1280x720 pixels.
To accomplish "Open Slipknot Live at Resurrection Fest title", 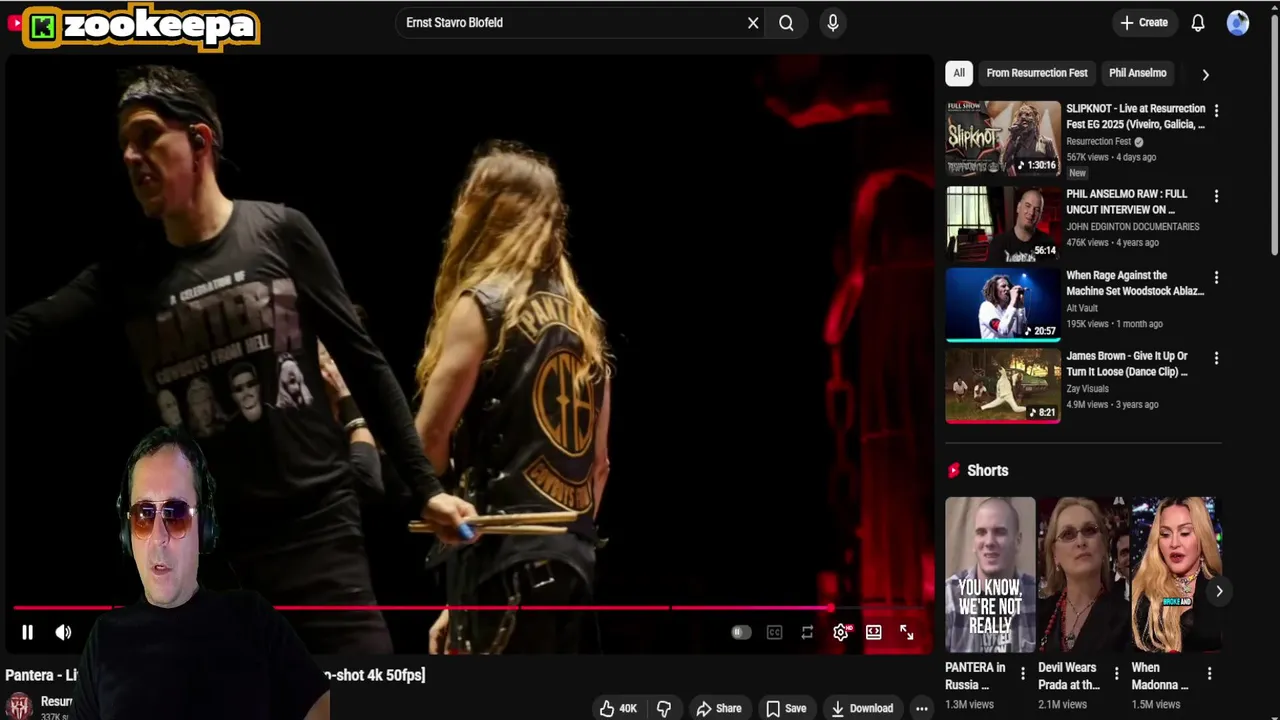I will (1135, 116).
